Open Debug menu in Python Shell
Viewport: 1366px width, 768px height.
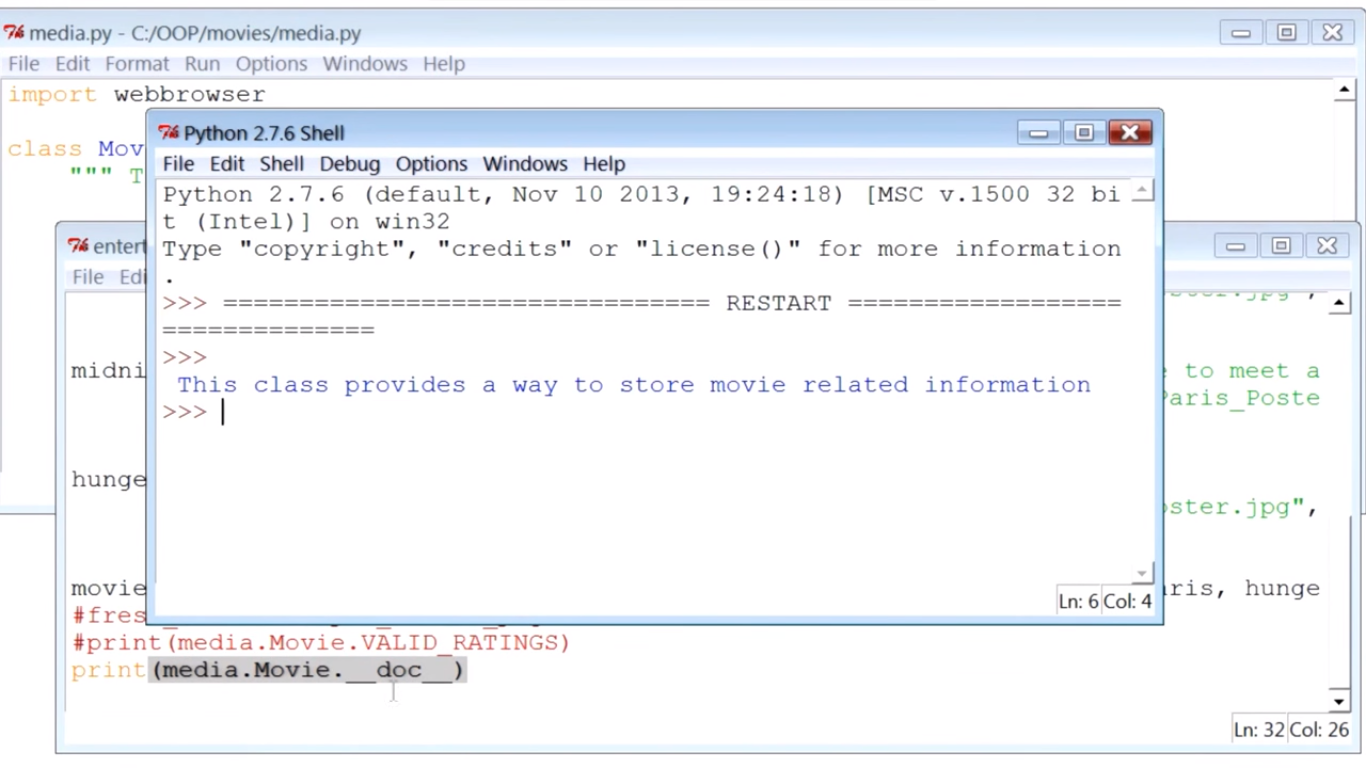(x=349, y=164)
